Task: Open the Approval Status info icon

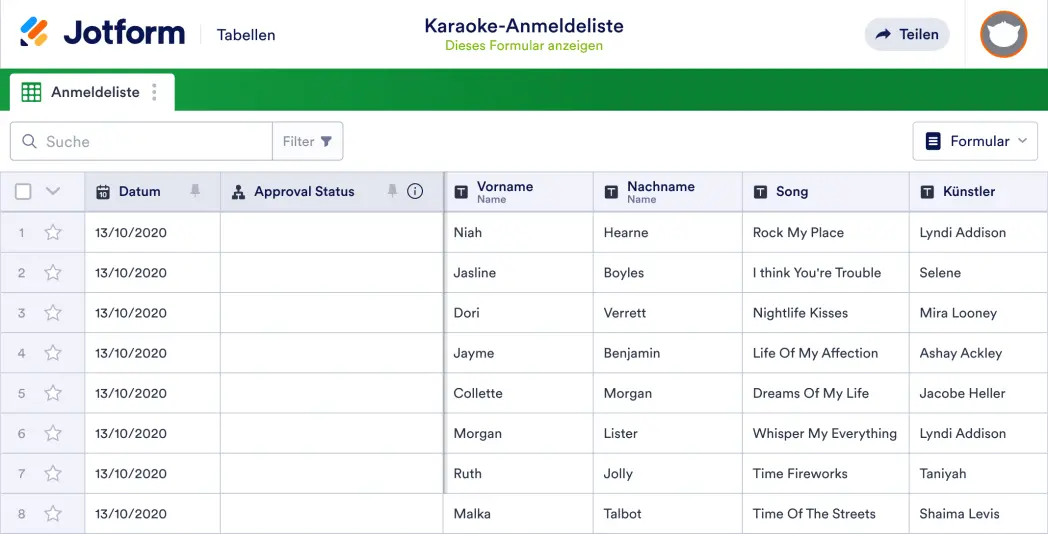Action: point(415,191)
